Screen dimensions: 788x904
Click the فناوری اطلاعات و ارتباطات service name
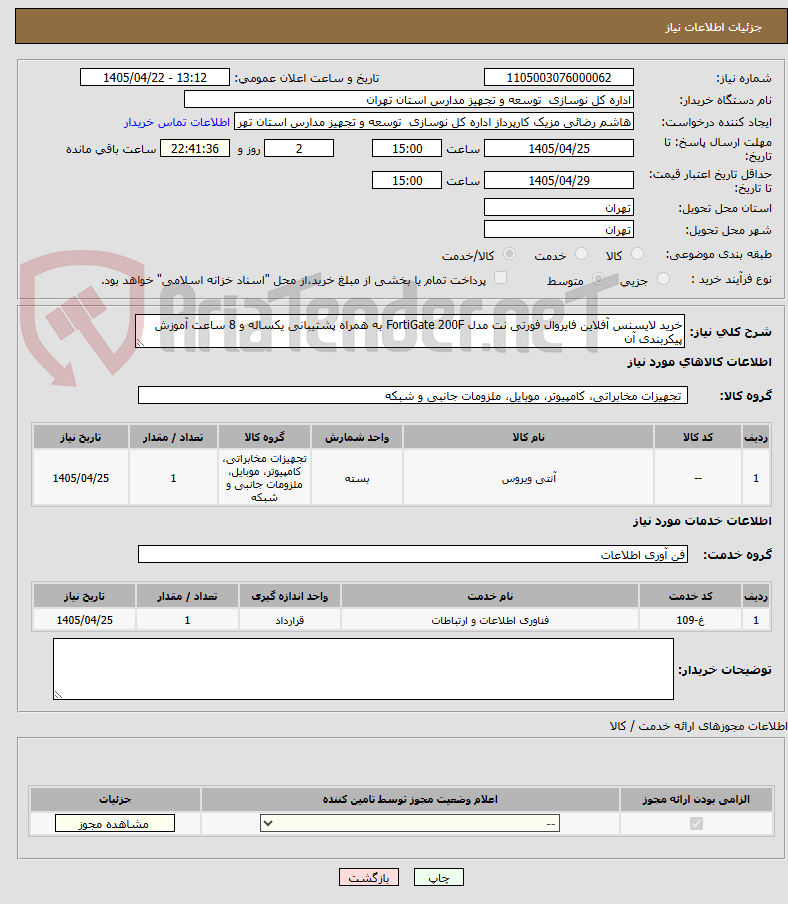click(x=490, y=620)
